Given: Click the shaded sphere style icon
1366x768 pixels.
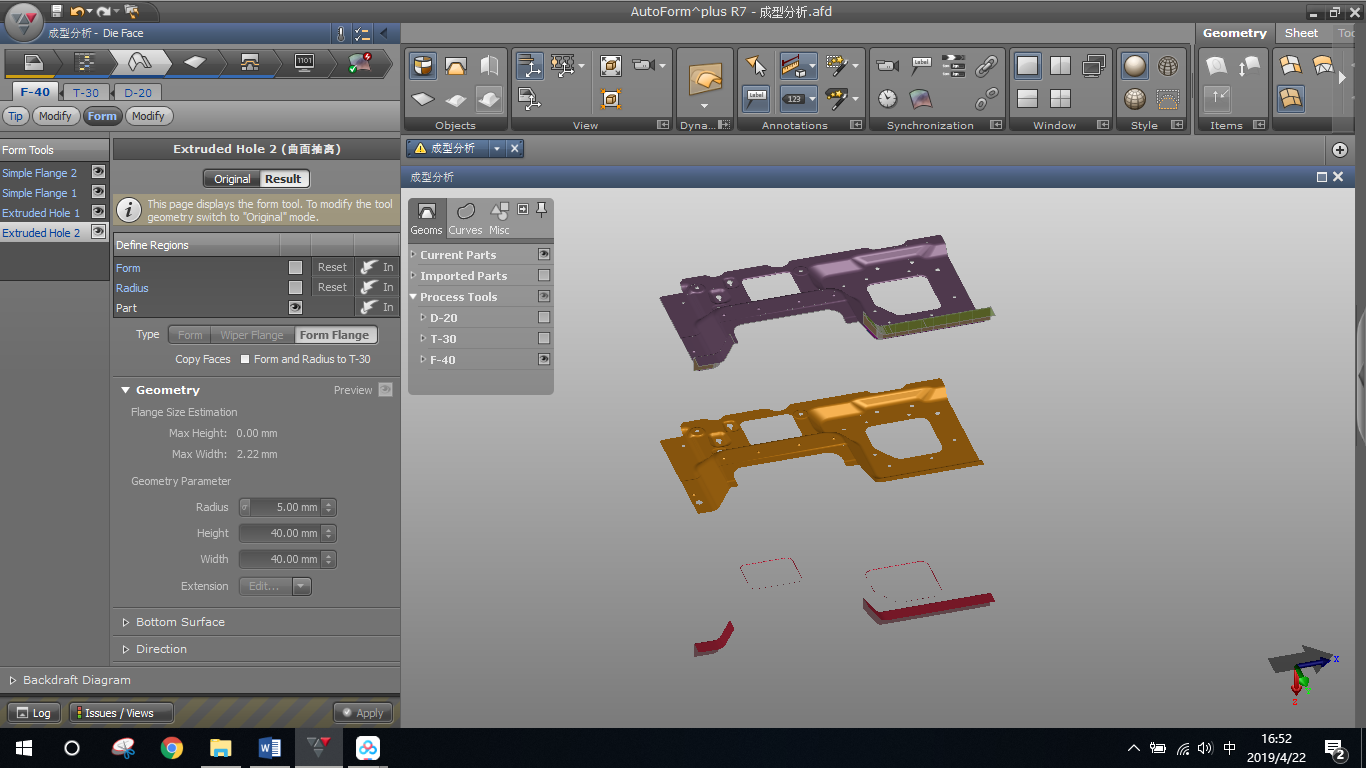Looking at the screenshot, I should click(x=1135, y=67).
